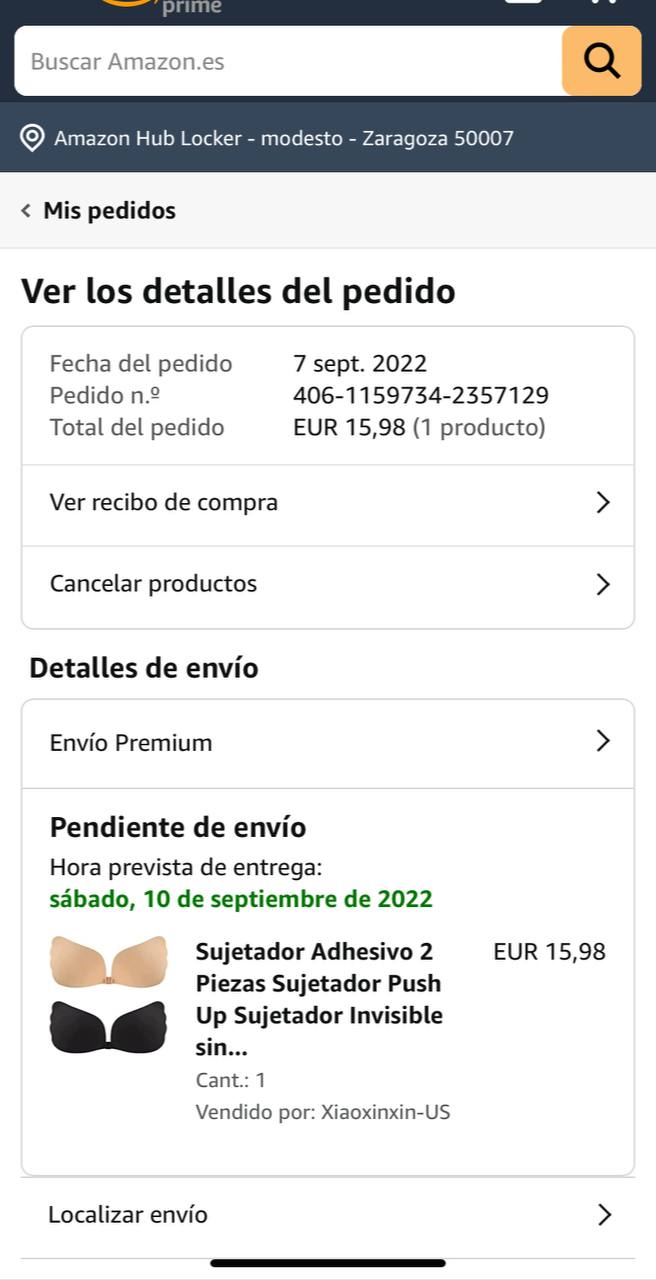Click the Buscar Amazon.es search field

click(x=288, y=61)
